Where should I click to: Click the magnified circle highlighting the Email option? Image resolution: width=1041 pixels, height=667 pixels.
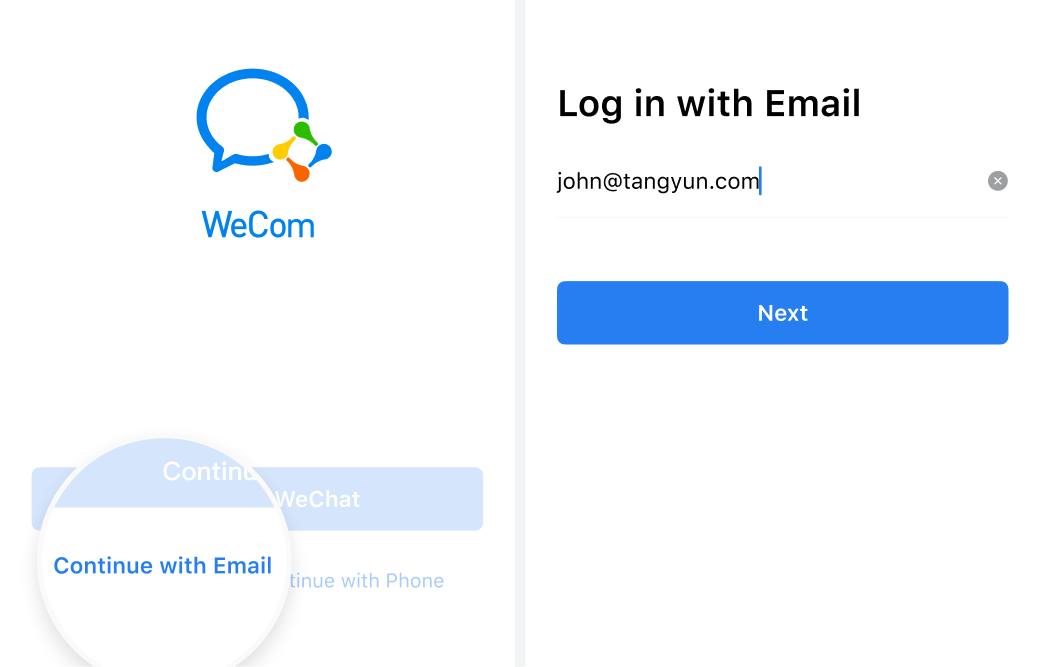[164, 551]
